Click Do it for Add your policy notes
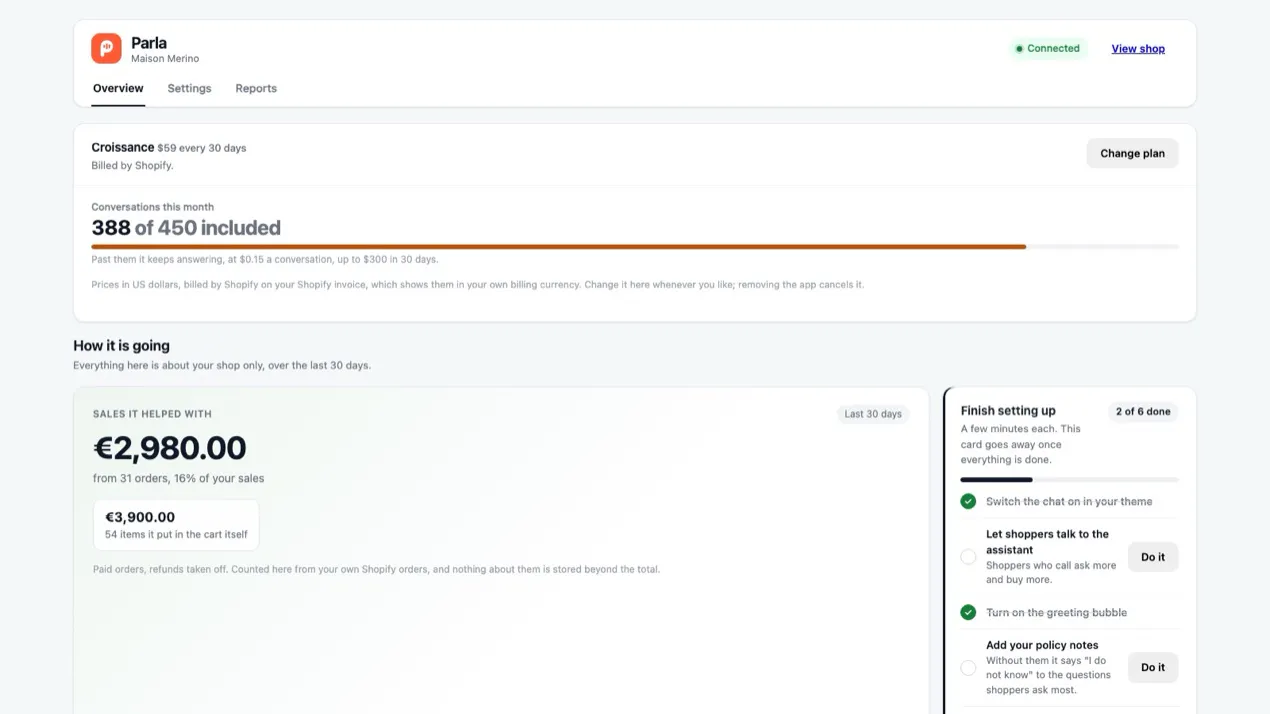Viewport: 1270px width, 714px height. [x=1153, y=667]
